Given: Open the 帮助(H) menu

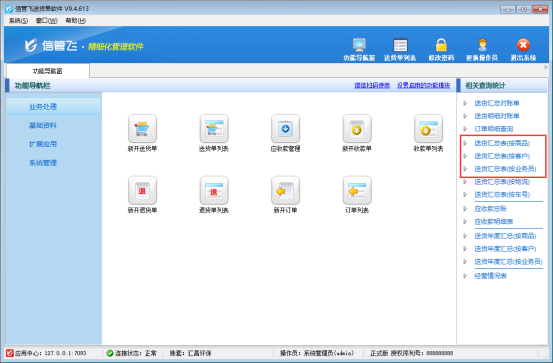Looking at the screenshot, I should tap(75, 20).
